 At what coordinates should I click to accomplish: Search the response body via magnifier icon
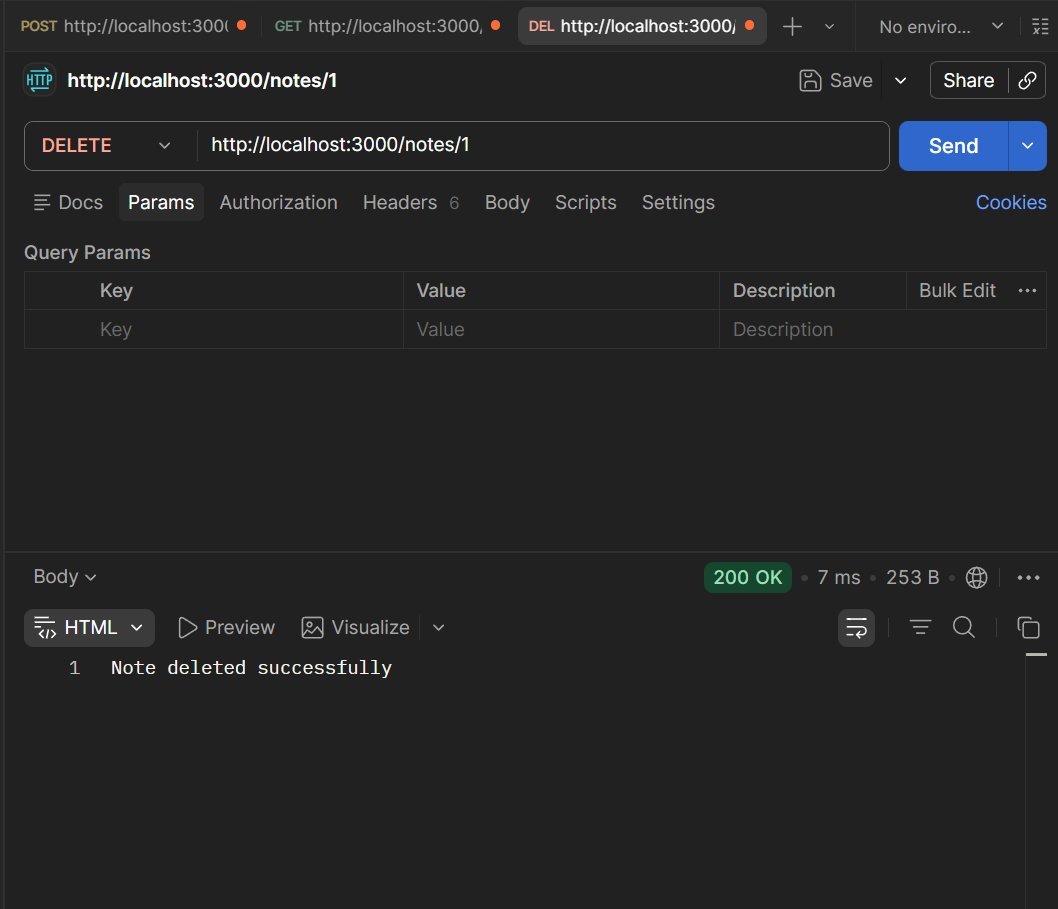964,628
